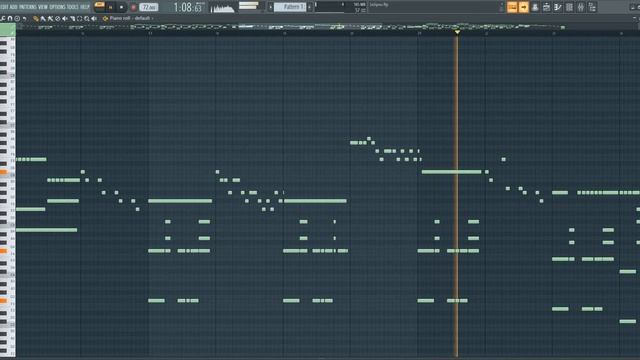Click the song position slider
This screenshot has width=640, height=360.
point(330,5)
